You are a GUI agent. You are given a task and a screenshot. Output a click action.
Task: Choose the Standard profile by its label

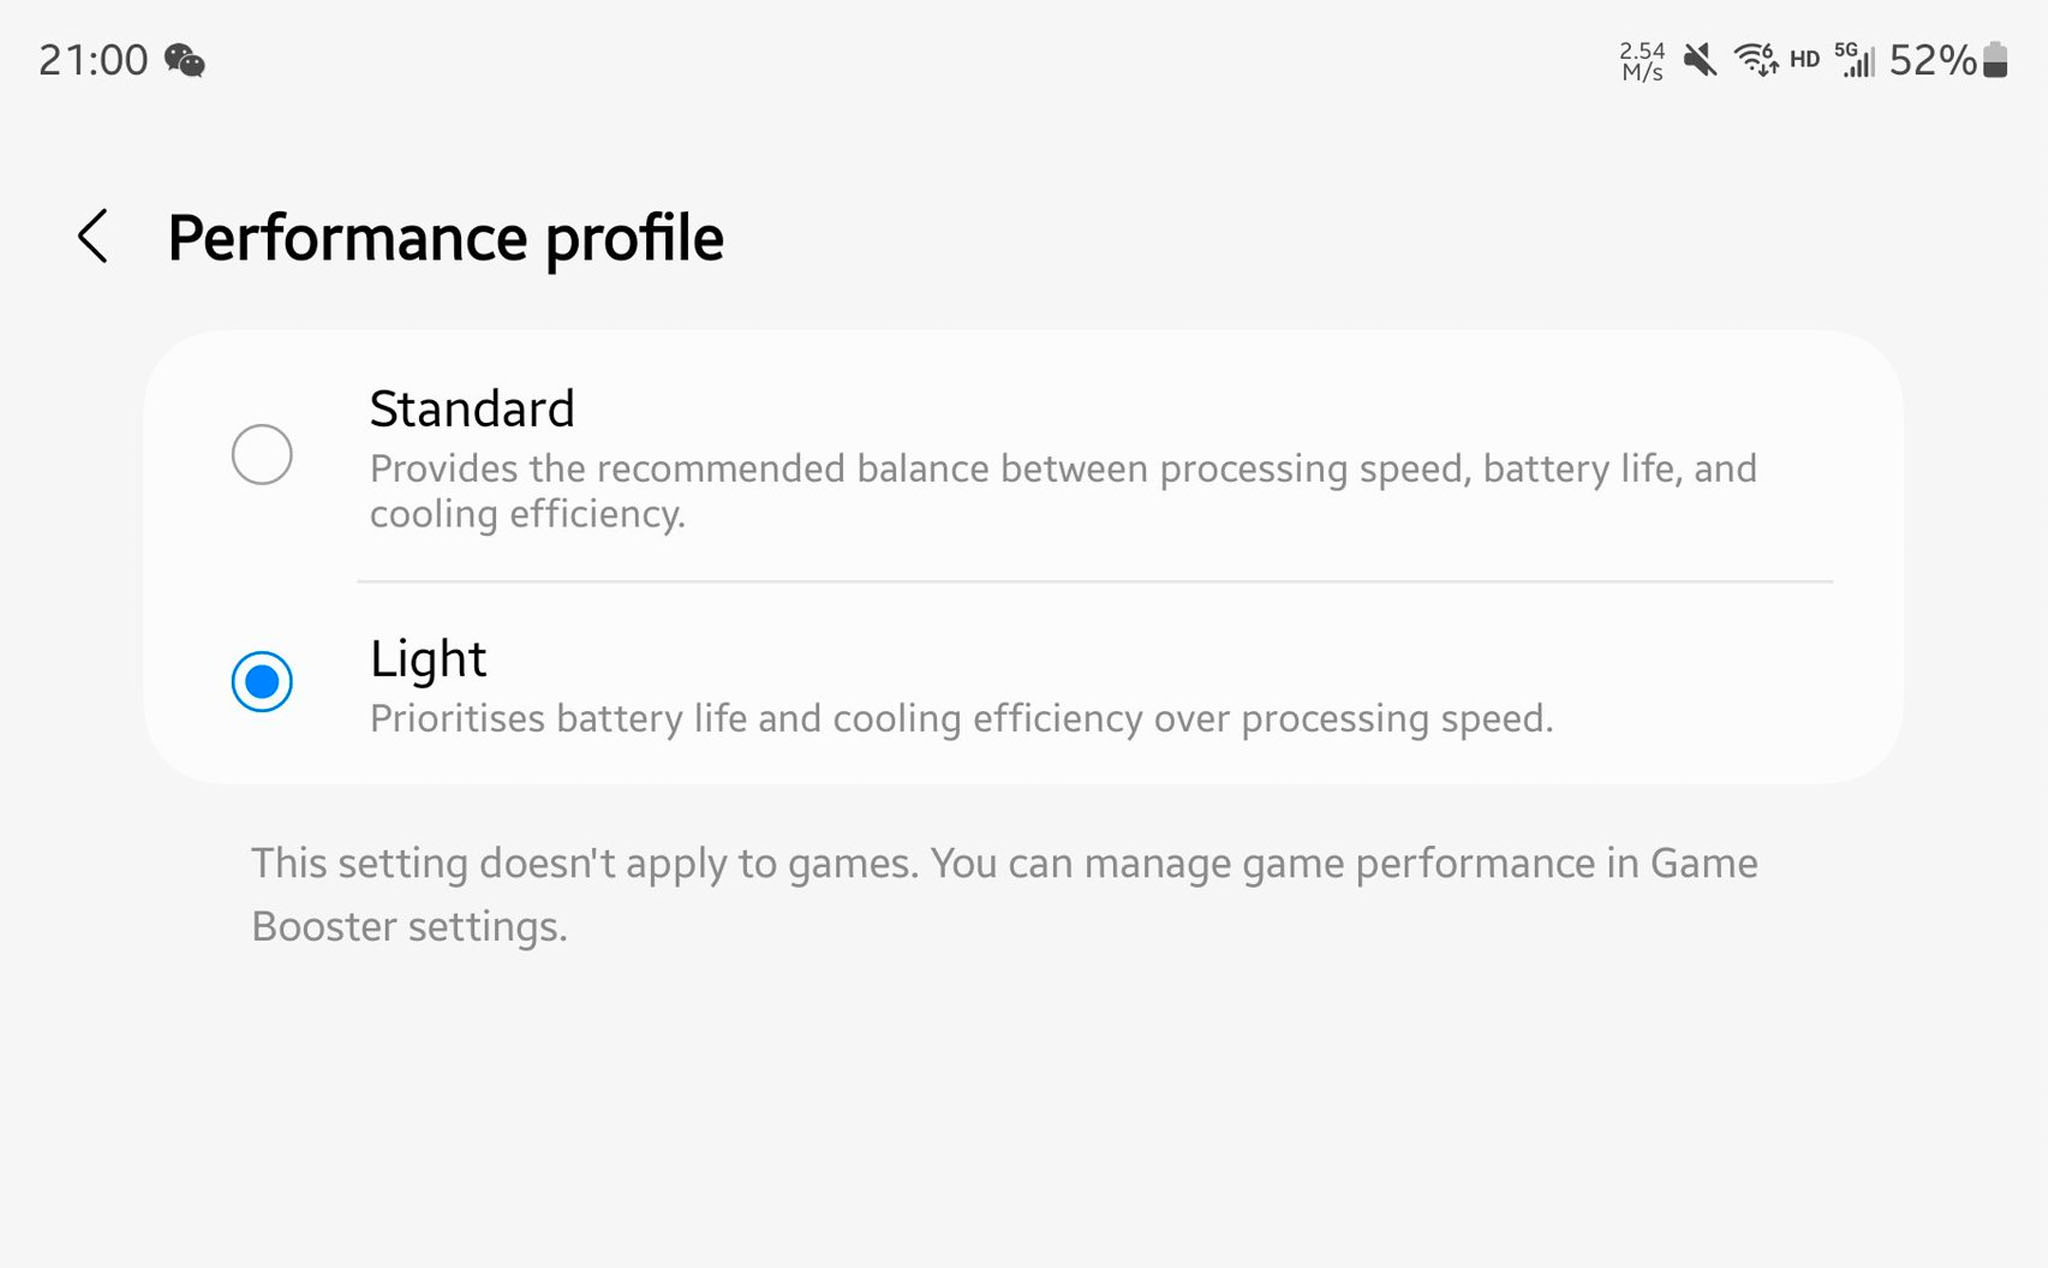(x=472, y=409)
